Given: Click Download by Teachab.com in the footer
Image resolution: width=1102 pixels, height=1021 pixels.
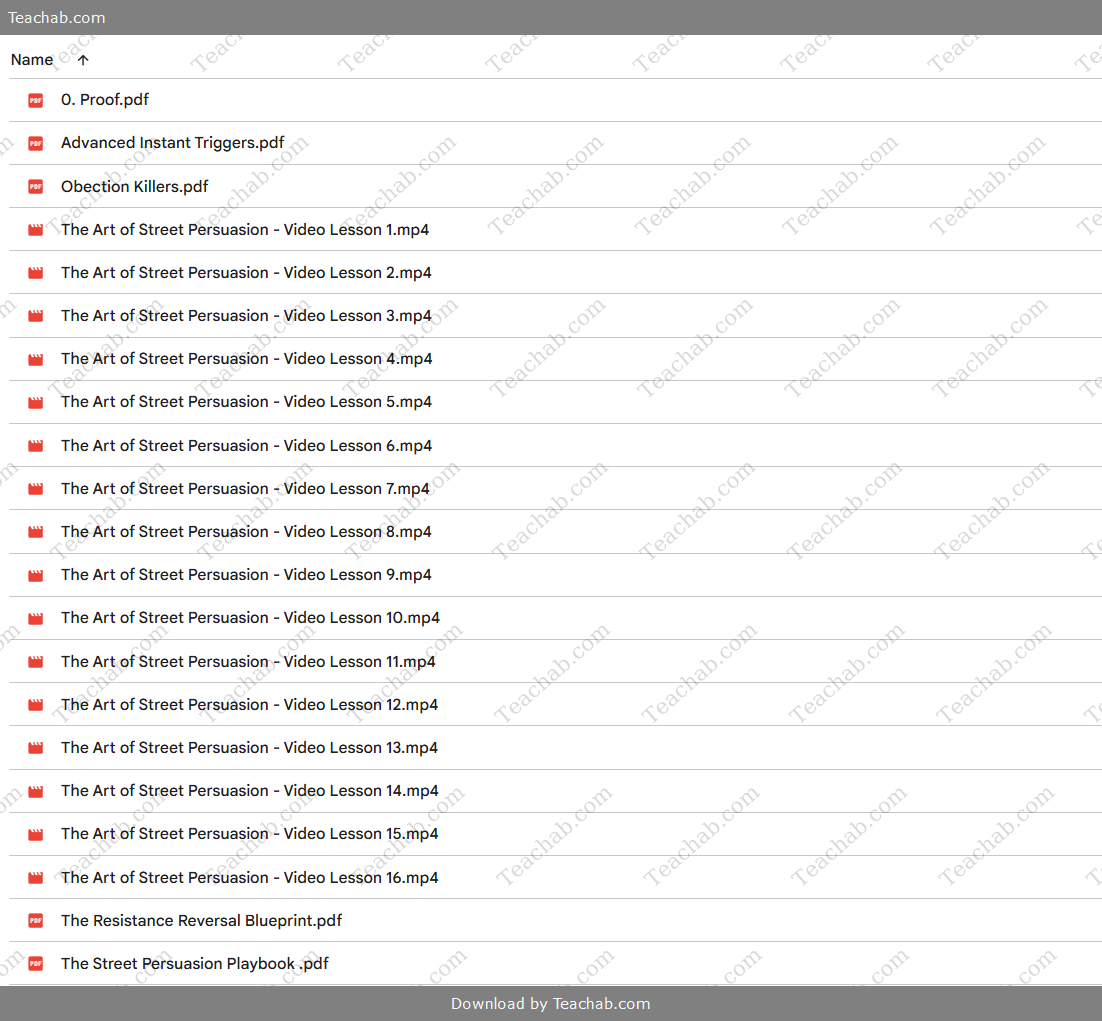Looking at the screenshot, I should (x=550, y=1003).
